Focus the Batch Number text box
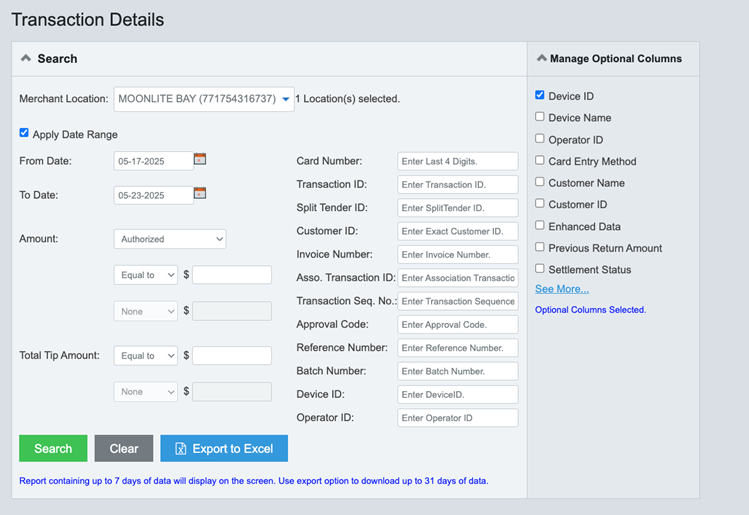Screen dimensions: 749x515 point(457,371)
